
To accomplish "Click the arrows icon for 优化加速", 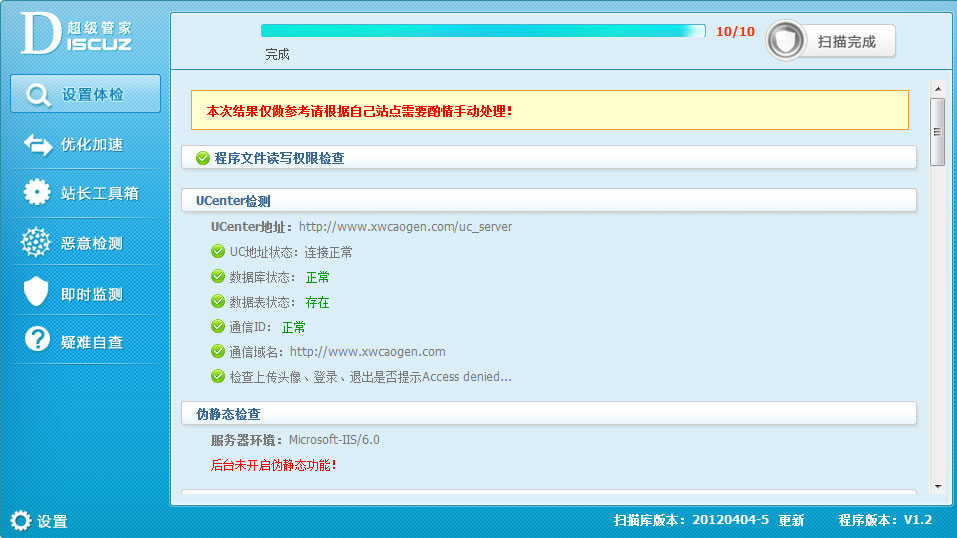I will tap(38, 145).
